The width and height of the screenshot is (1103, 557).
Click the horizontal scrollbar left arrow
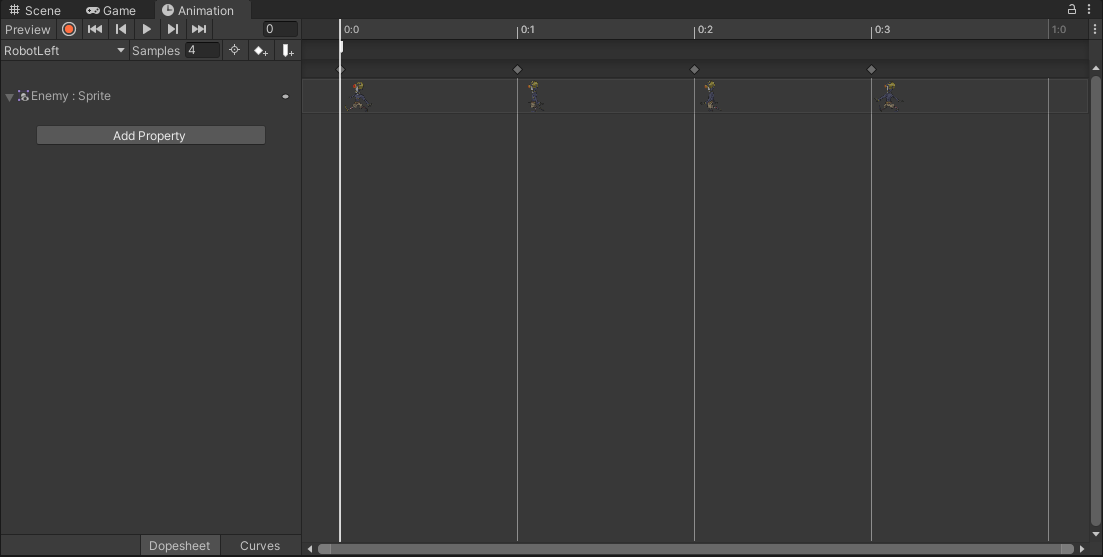310,549
